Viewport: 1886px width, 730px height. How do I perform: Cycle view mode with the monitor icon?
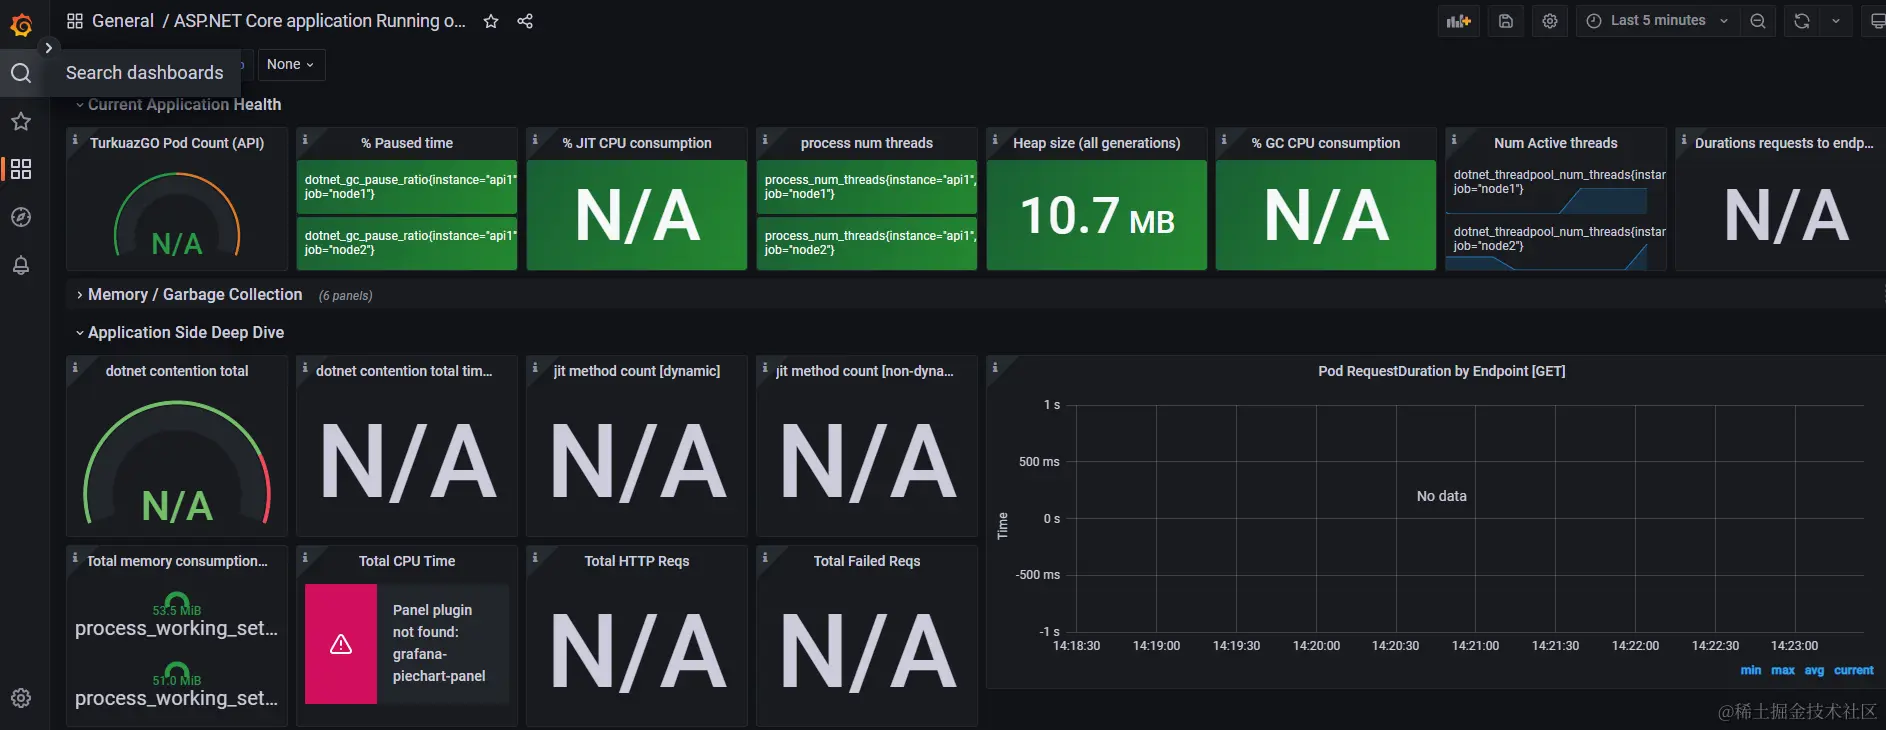1875,21
